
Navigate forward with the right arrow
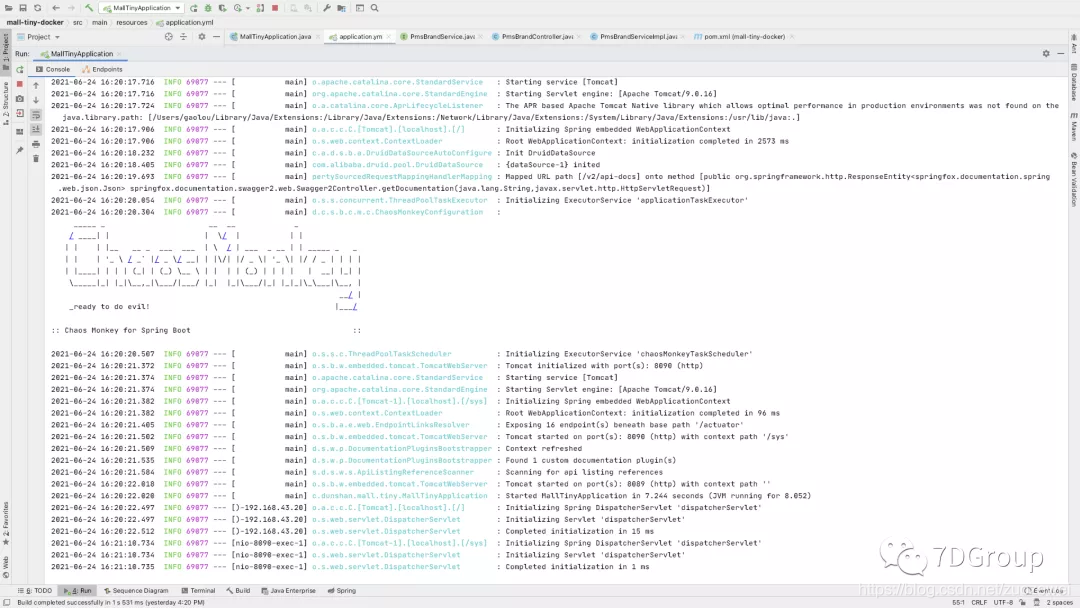pos(70,8)
